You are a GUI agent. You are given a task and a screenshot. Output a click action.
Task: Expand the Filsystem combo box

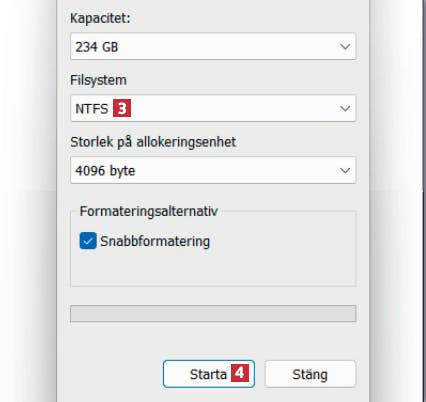[x=213, y=108]
